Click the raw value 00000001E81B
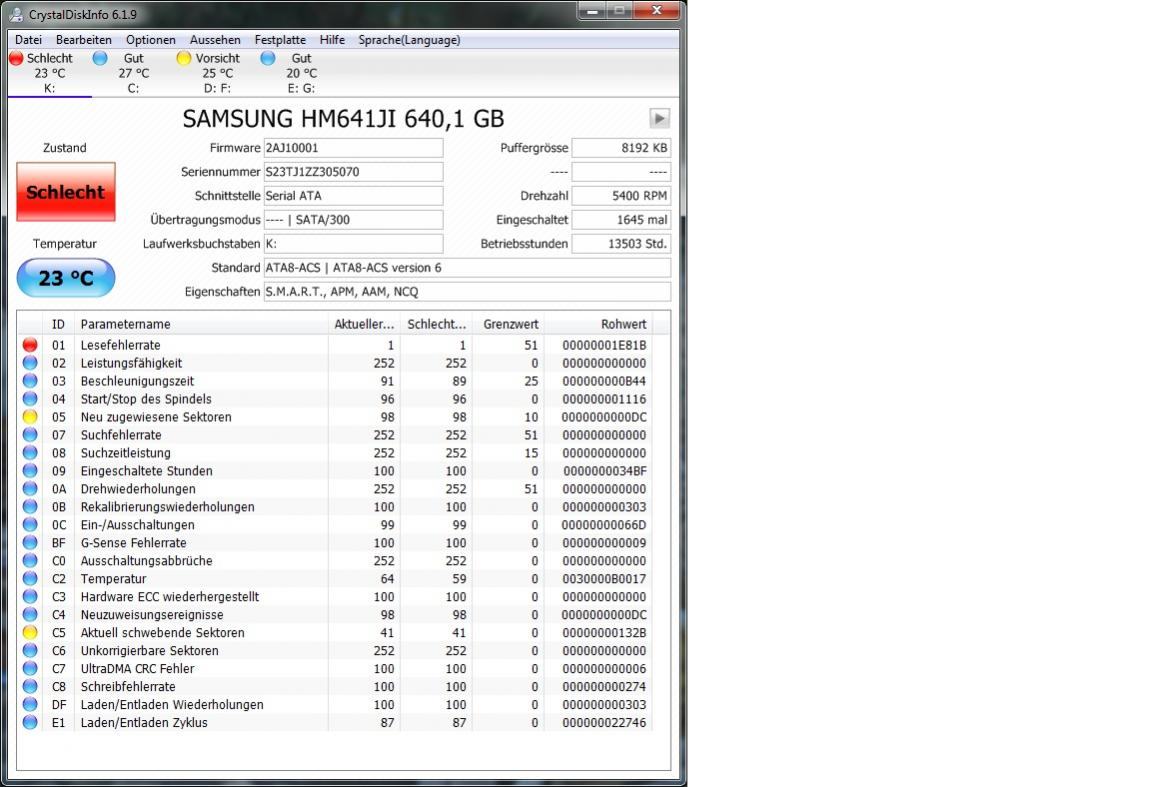 604,345
